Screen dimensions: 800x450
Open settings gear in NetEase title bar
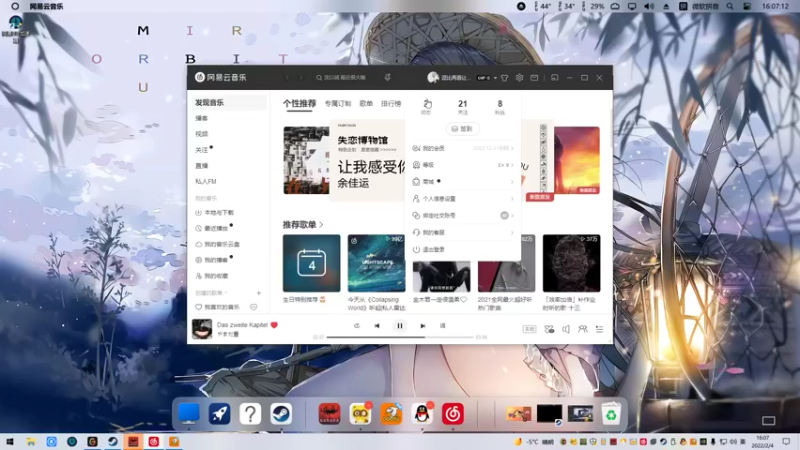[x=519, y=78]
